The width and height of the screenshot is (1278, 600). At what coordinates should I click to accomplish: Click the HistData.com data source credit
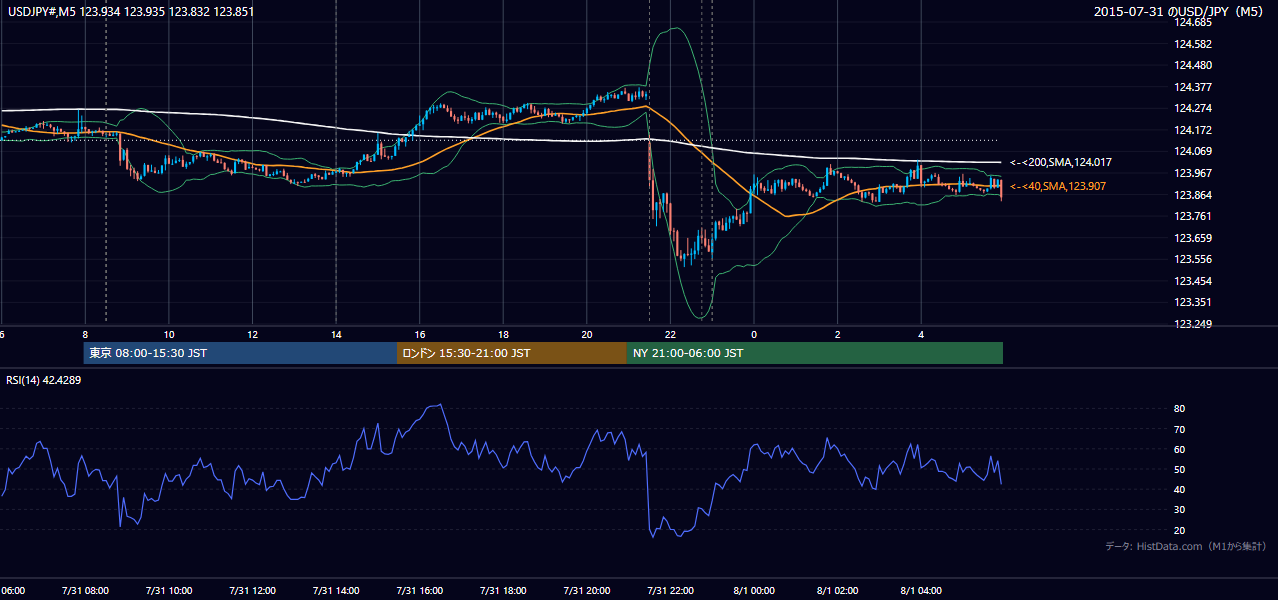pyautogui.click(x=1186, y=546)
